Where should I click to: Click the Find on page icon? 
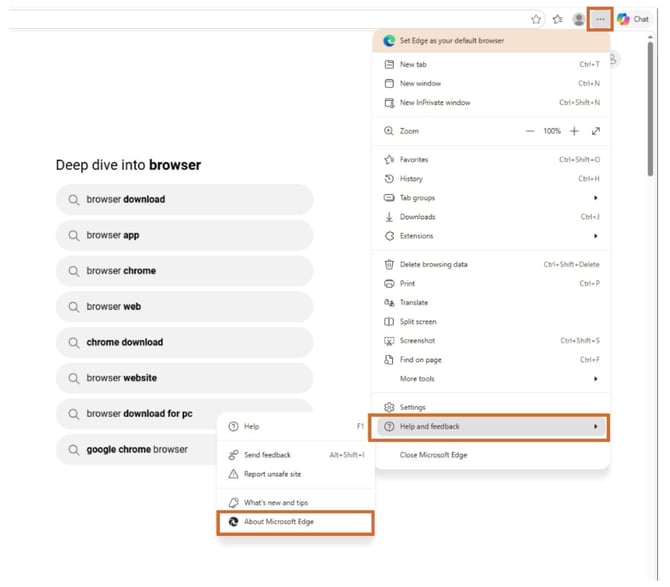[389, 360]
